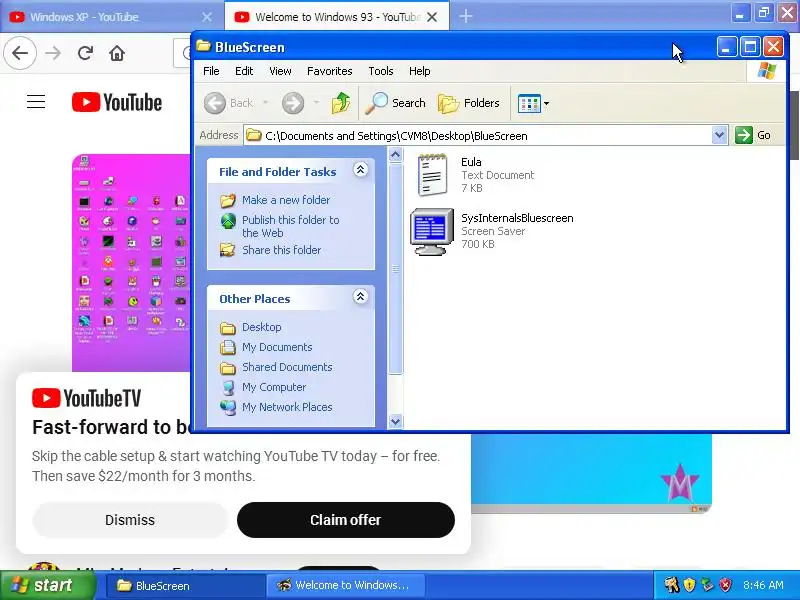
Task: Click the BlueScreen folder icon in title bar
Action: (x=204, y=46)
